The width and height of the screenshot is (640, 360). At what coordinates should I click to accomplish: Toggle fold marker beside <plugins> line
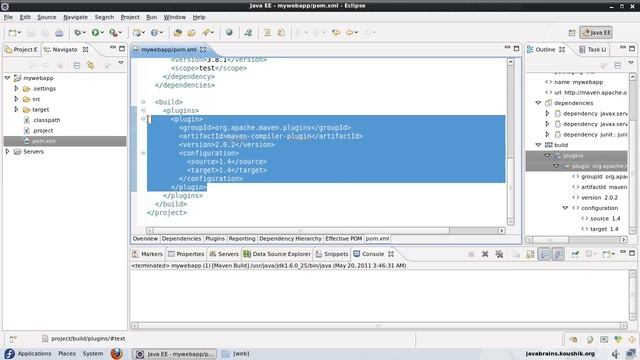point(143,110)
